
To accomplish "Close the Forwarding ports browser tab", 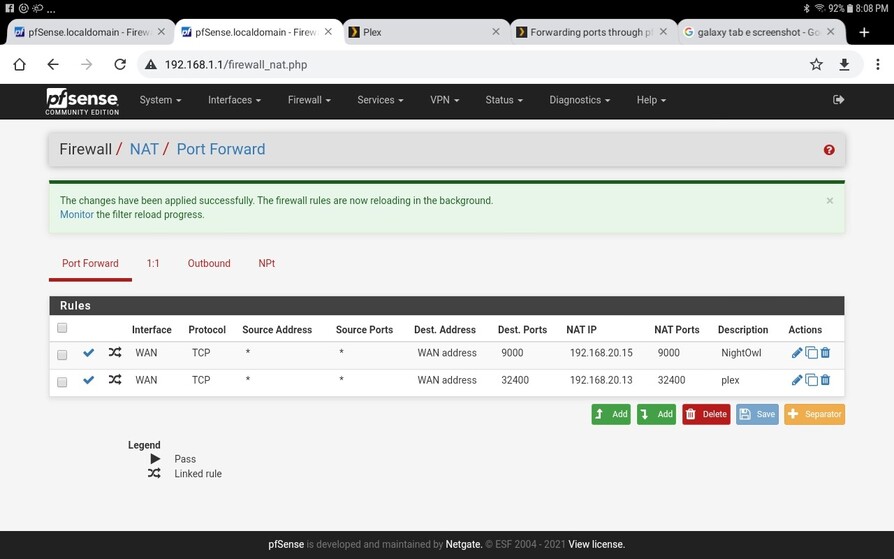I will click(663, 32).
